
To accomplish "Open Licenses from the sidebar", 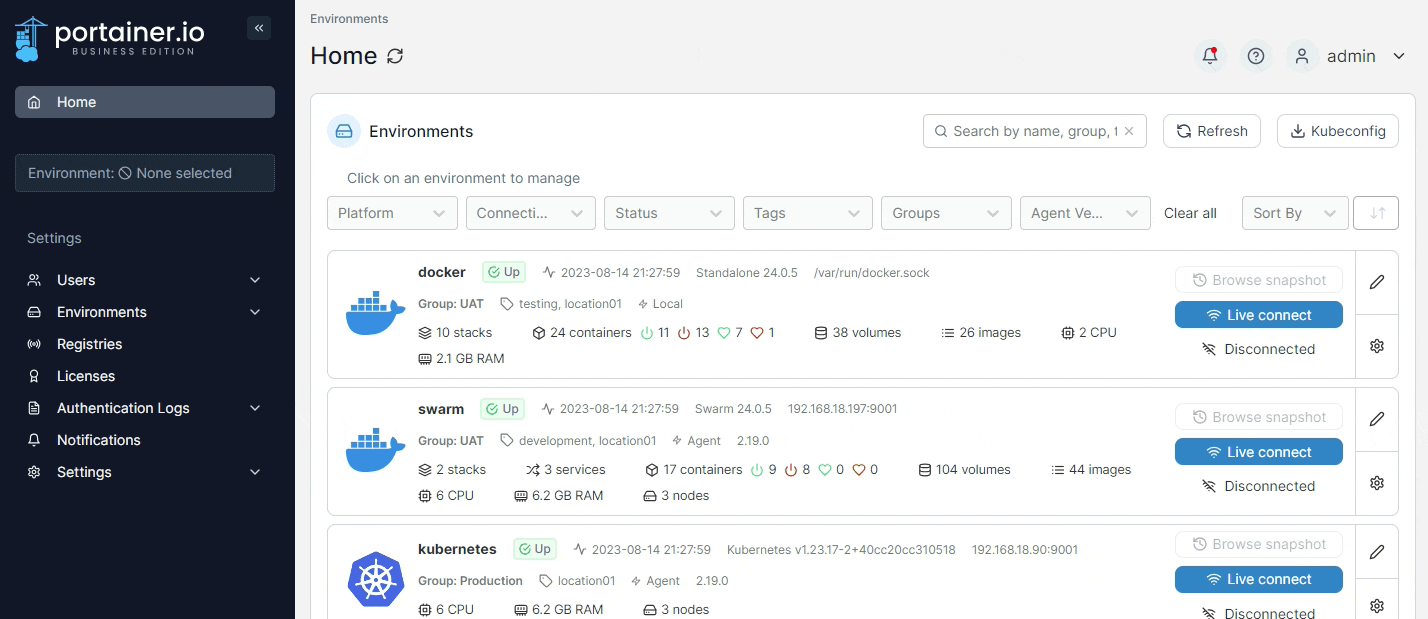I will coord(86,376).
